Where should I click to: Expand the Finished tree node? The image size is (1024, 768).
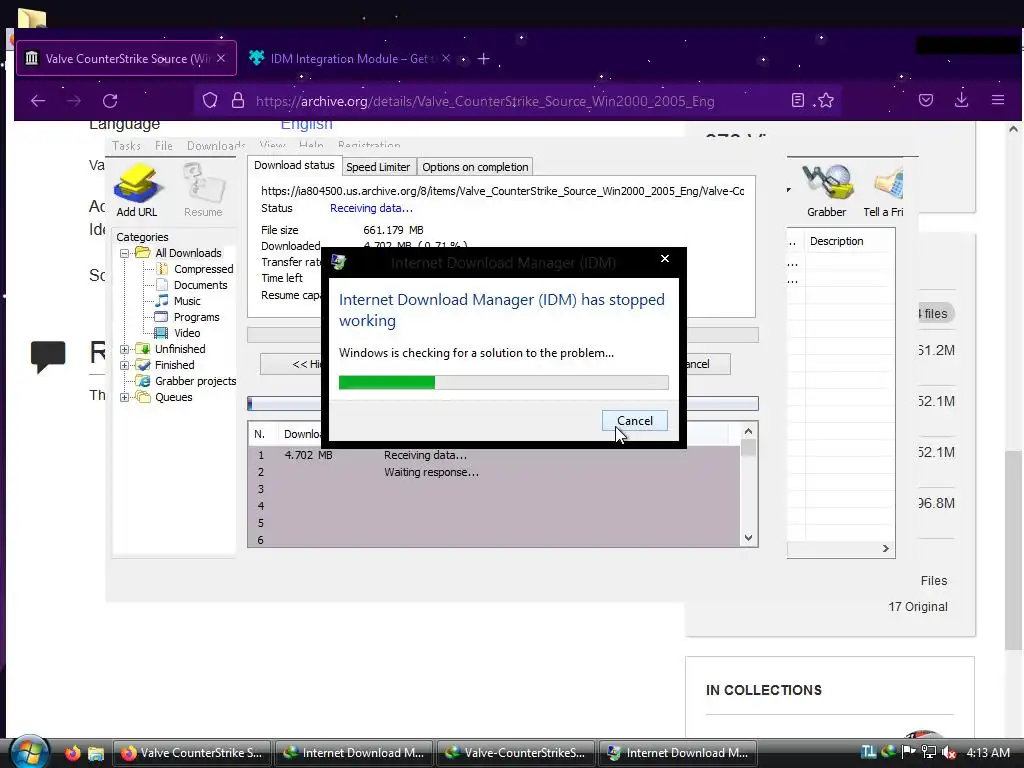[x=124, y=365]
